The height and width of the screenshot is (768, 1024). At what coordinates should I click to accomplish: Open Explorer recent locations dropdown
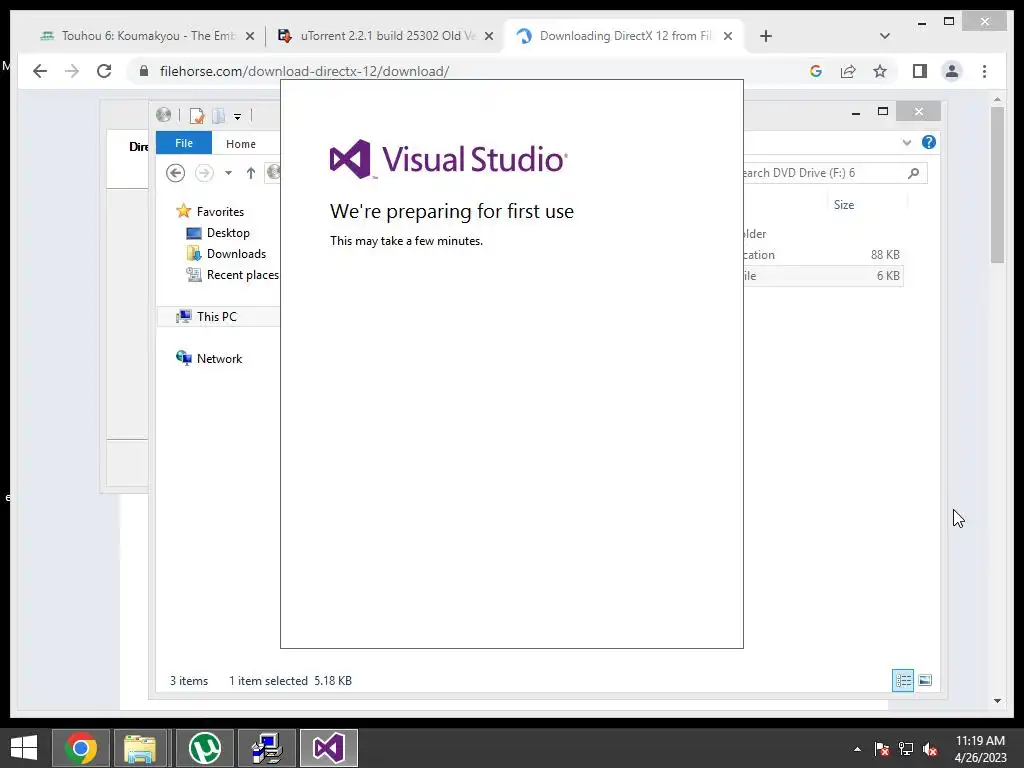228,173
